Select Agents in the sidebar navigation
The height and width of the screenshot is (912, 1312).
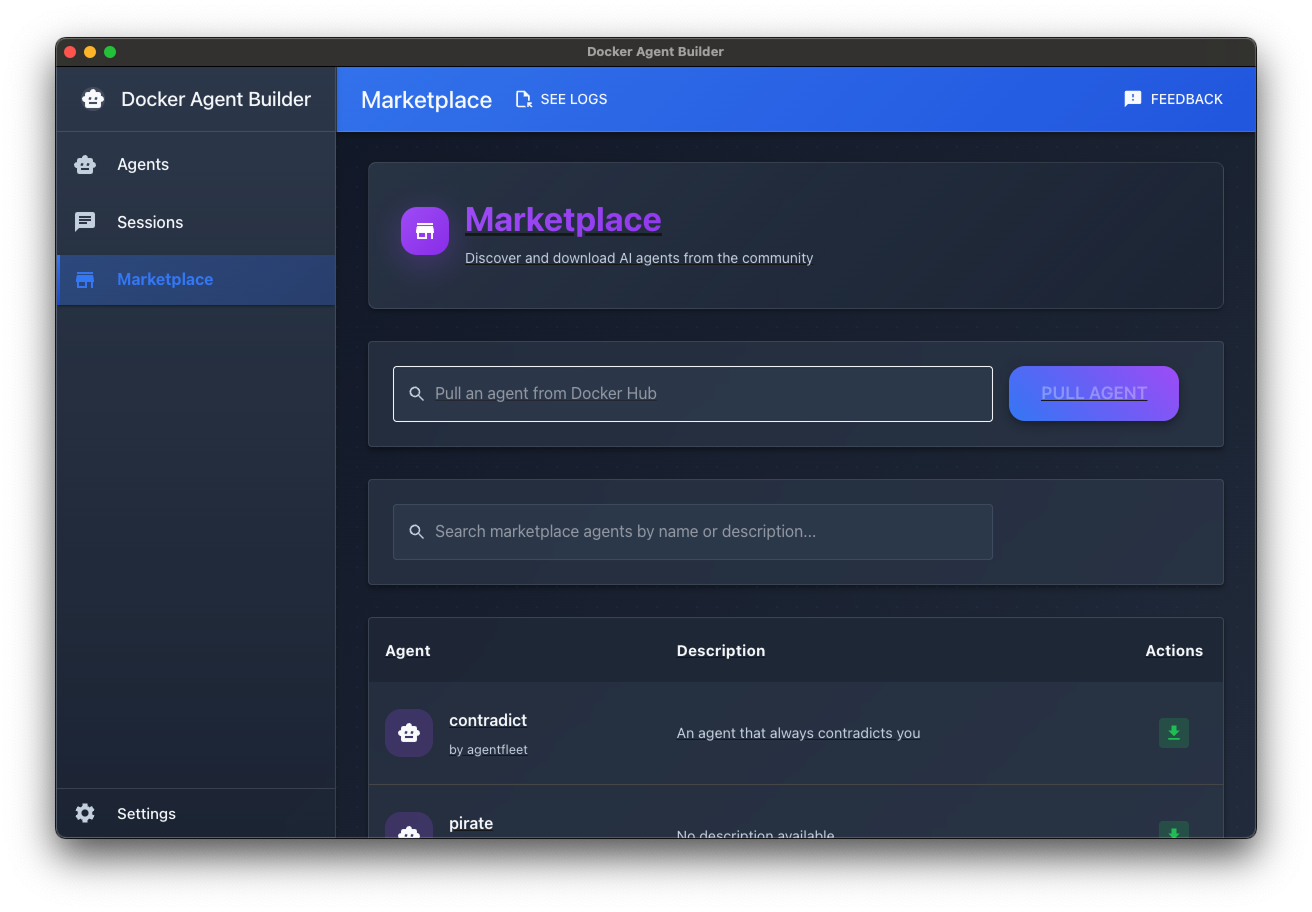point(145,164)
